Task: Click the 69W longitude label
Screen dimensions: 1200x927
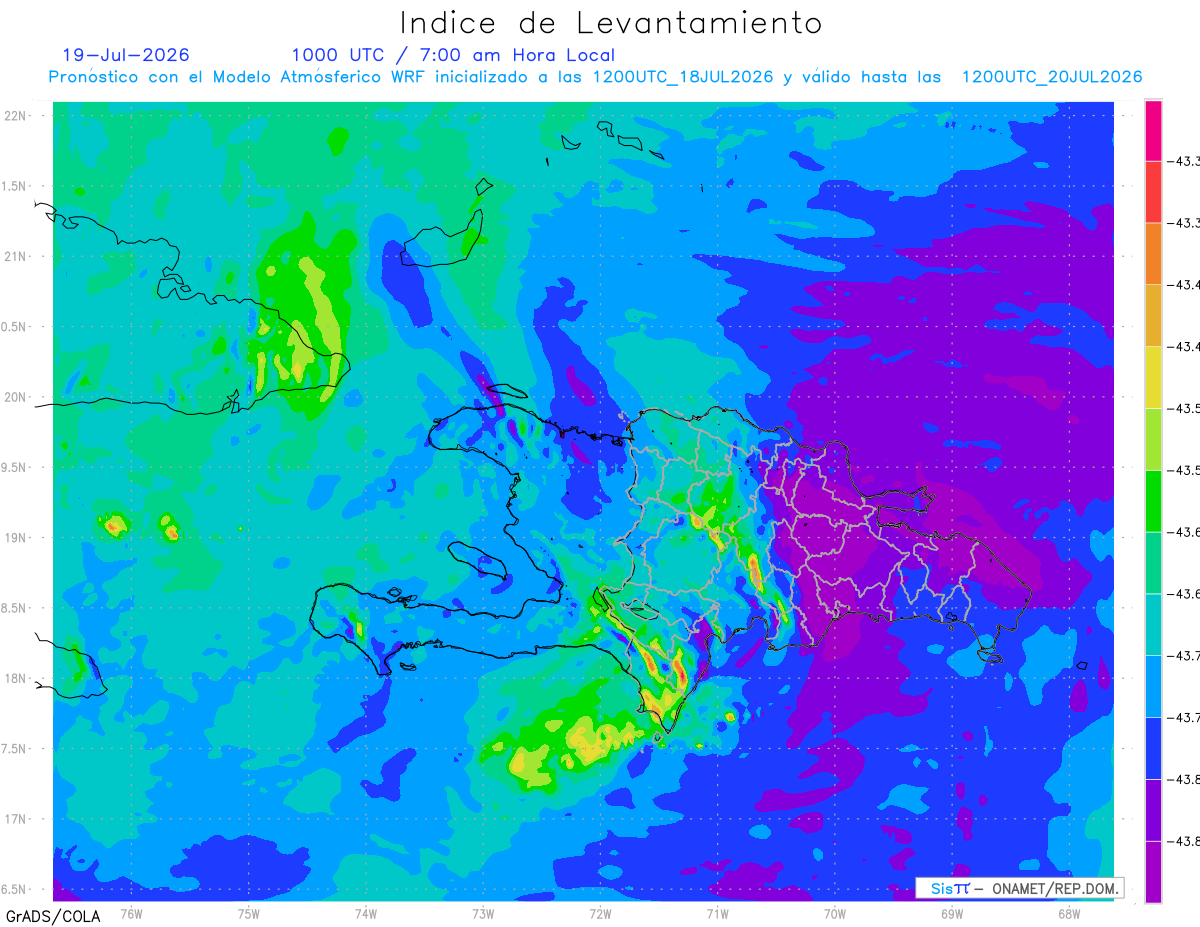Action: point(951,913)
